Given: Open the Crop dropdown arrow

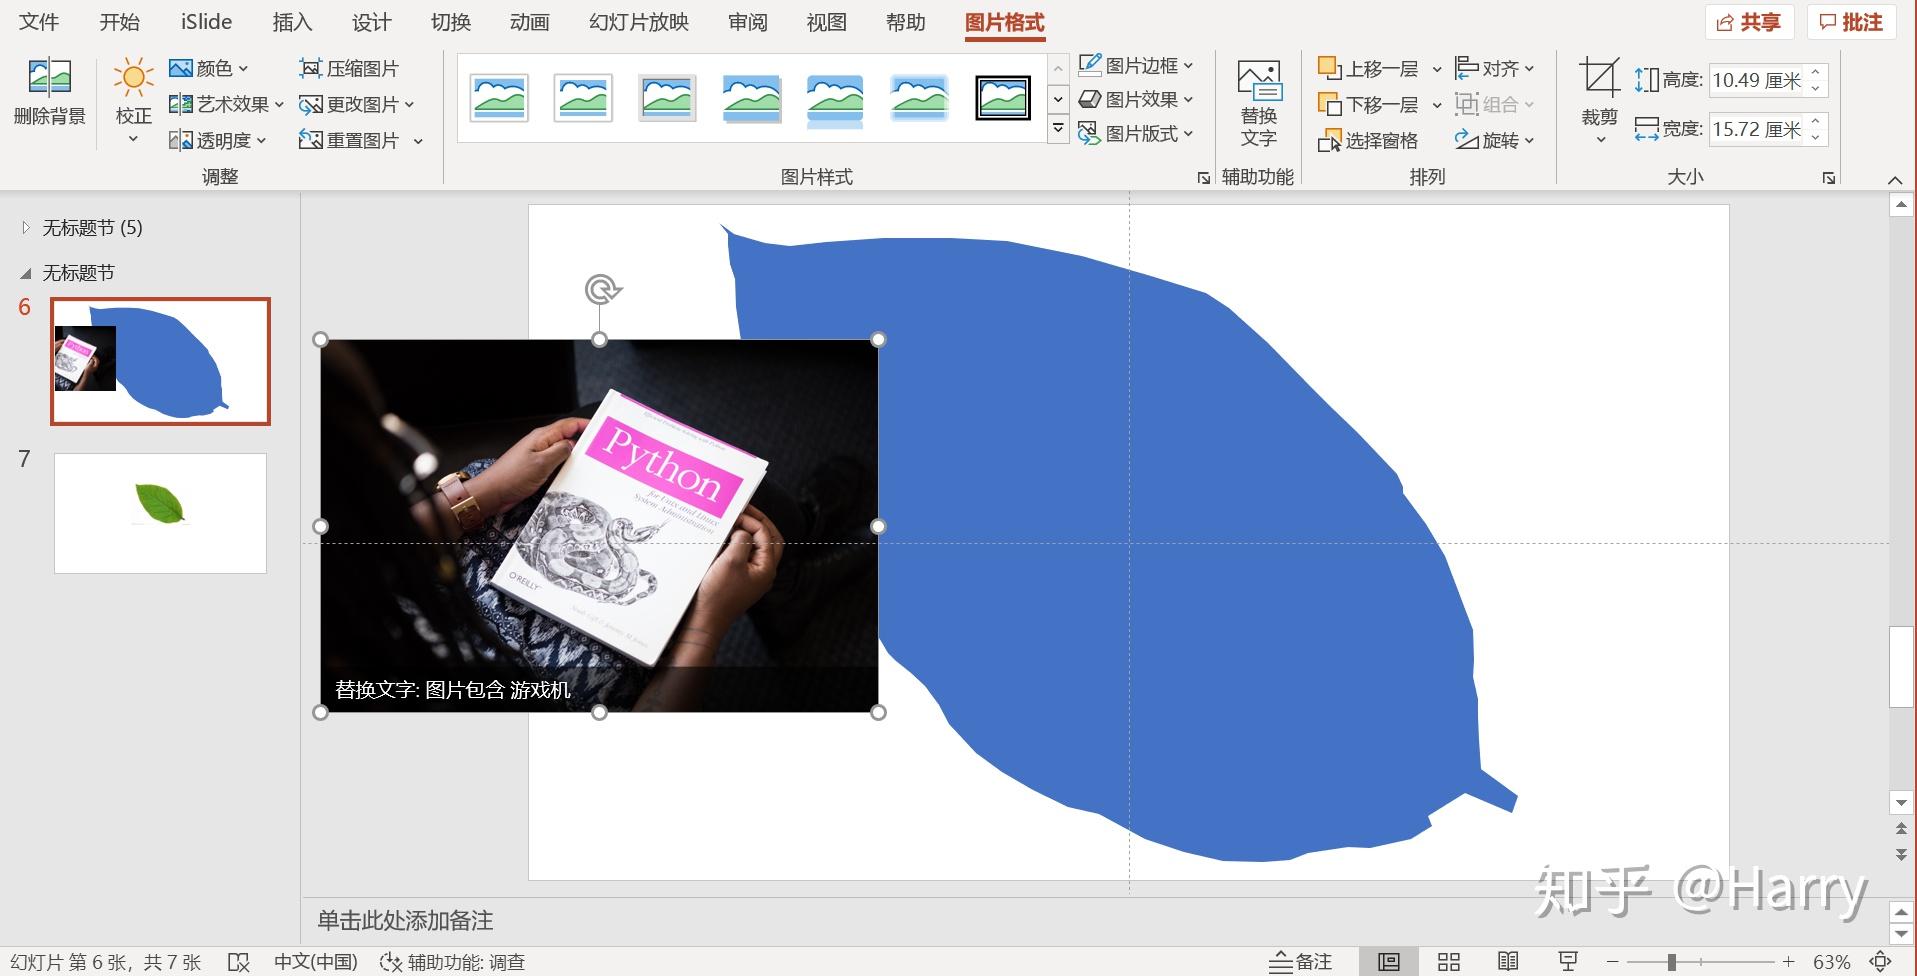Looking at the screenshot, I should (1600, 140).
